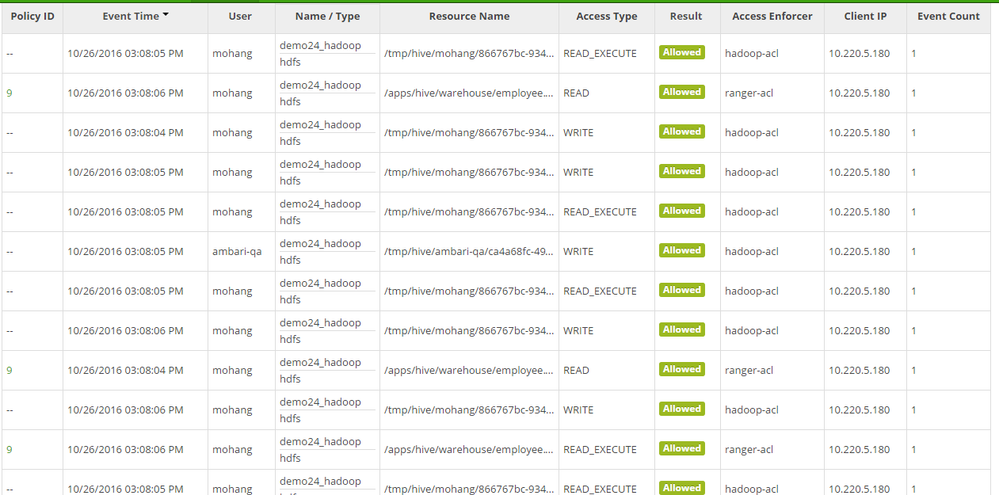
Task: Click mohang user in the WRITE 03:08:04 PM row
Action: (232, 133)
